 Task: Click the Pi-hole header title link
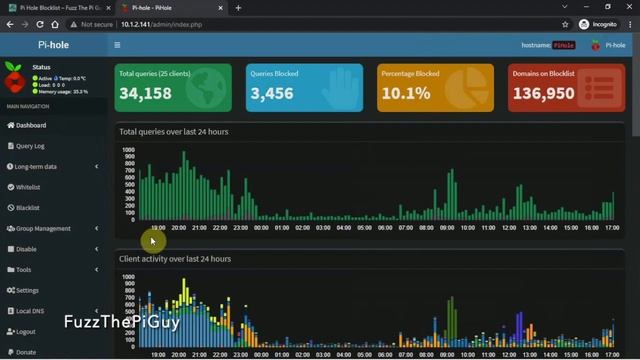[53, 45]
